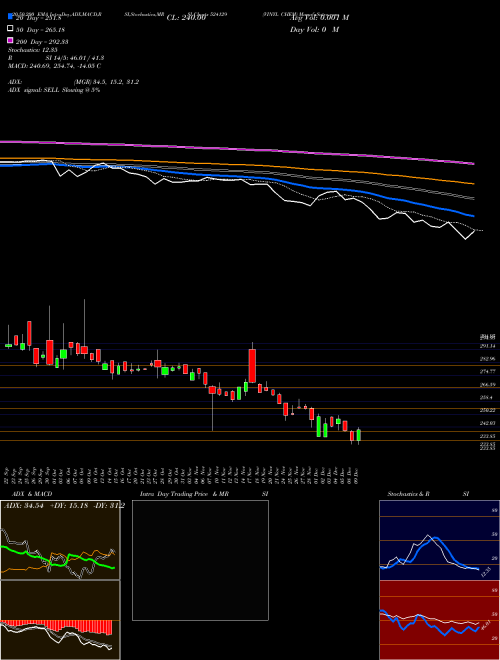
Task: Click the 291.14 price axis label
Action: coord(487,346)
